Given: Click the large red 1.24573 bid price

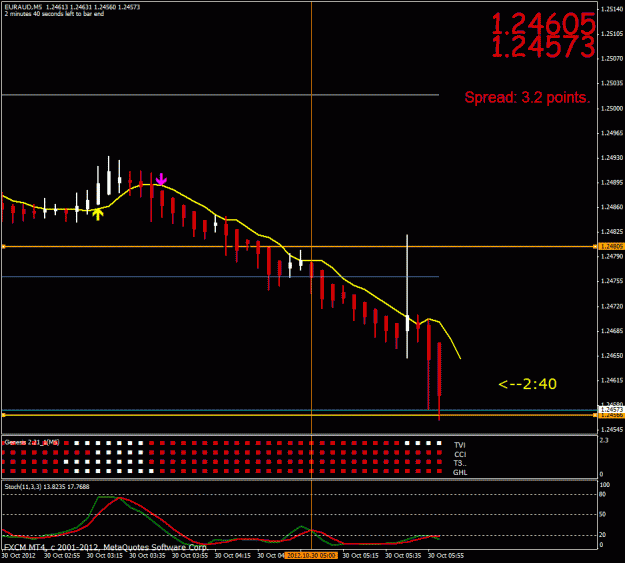Looking at the screenshot, I should point(544,47).
